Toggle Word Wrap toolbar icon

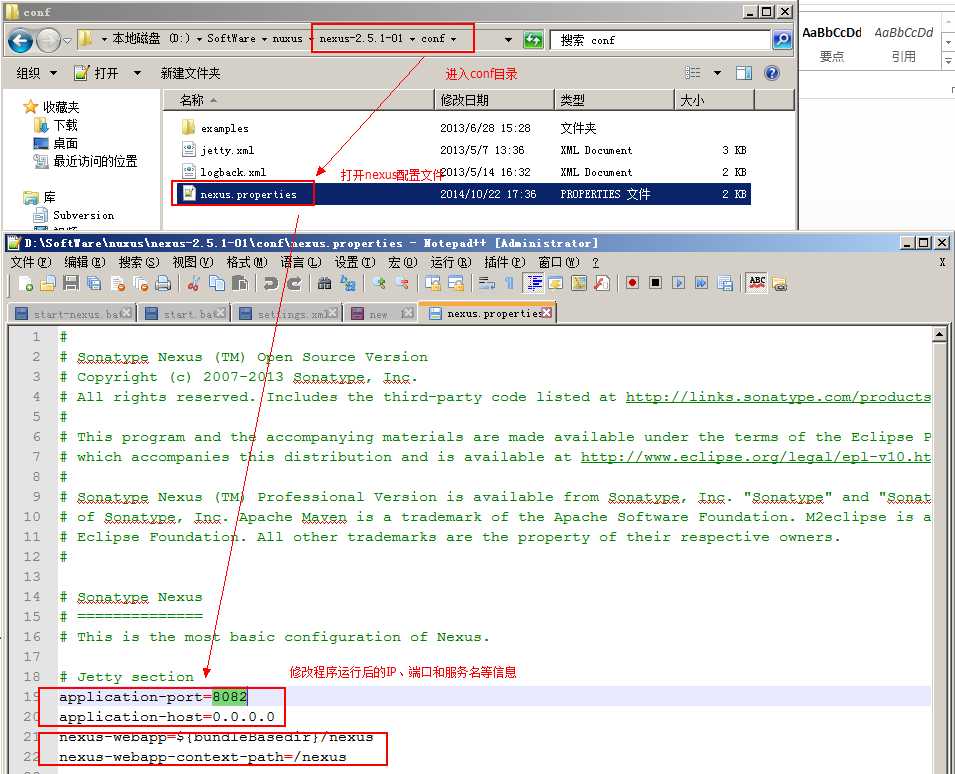point(486,283)
